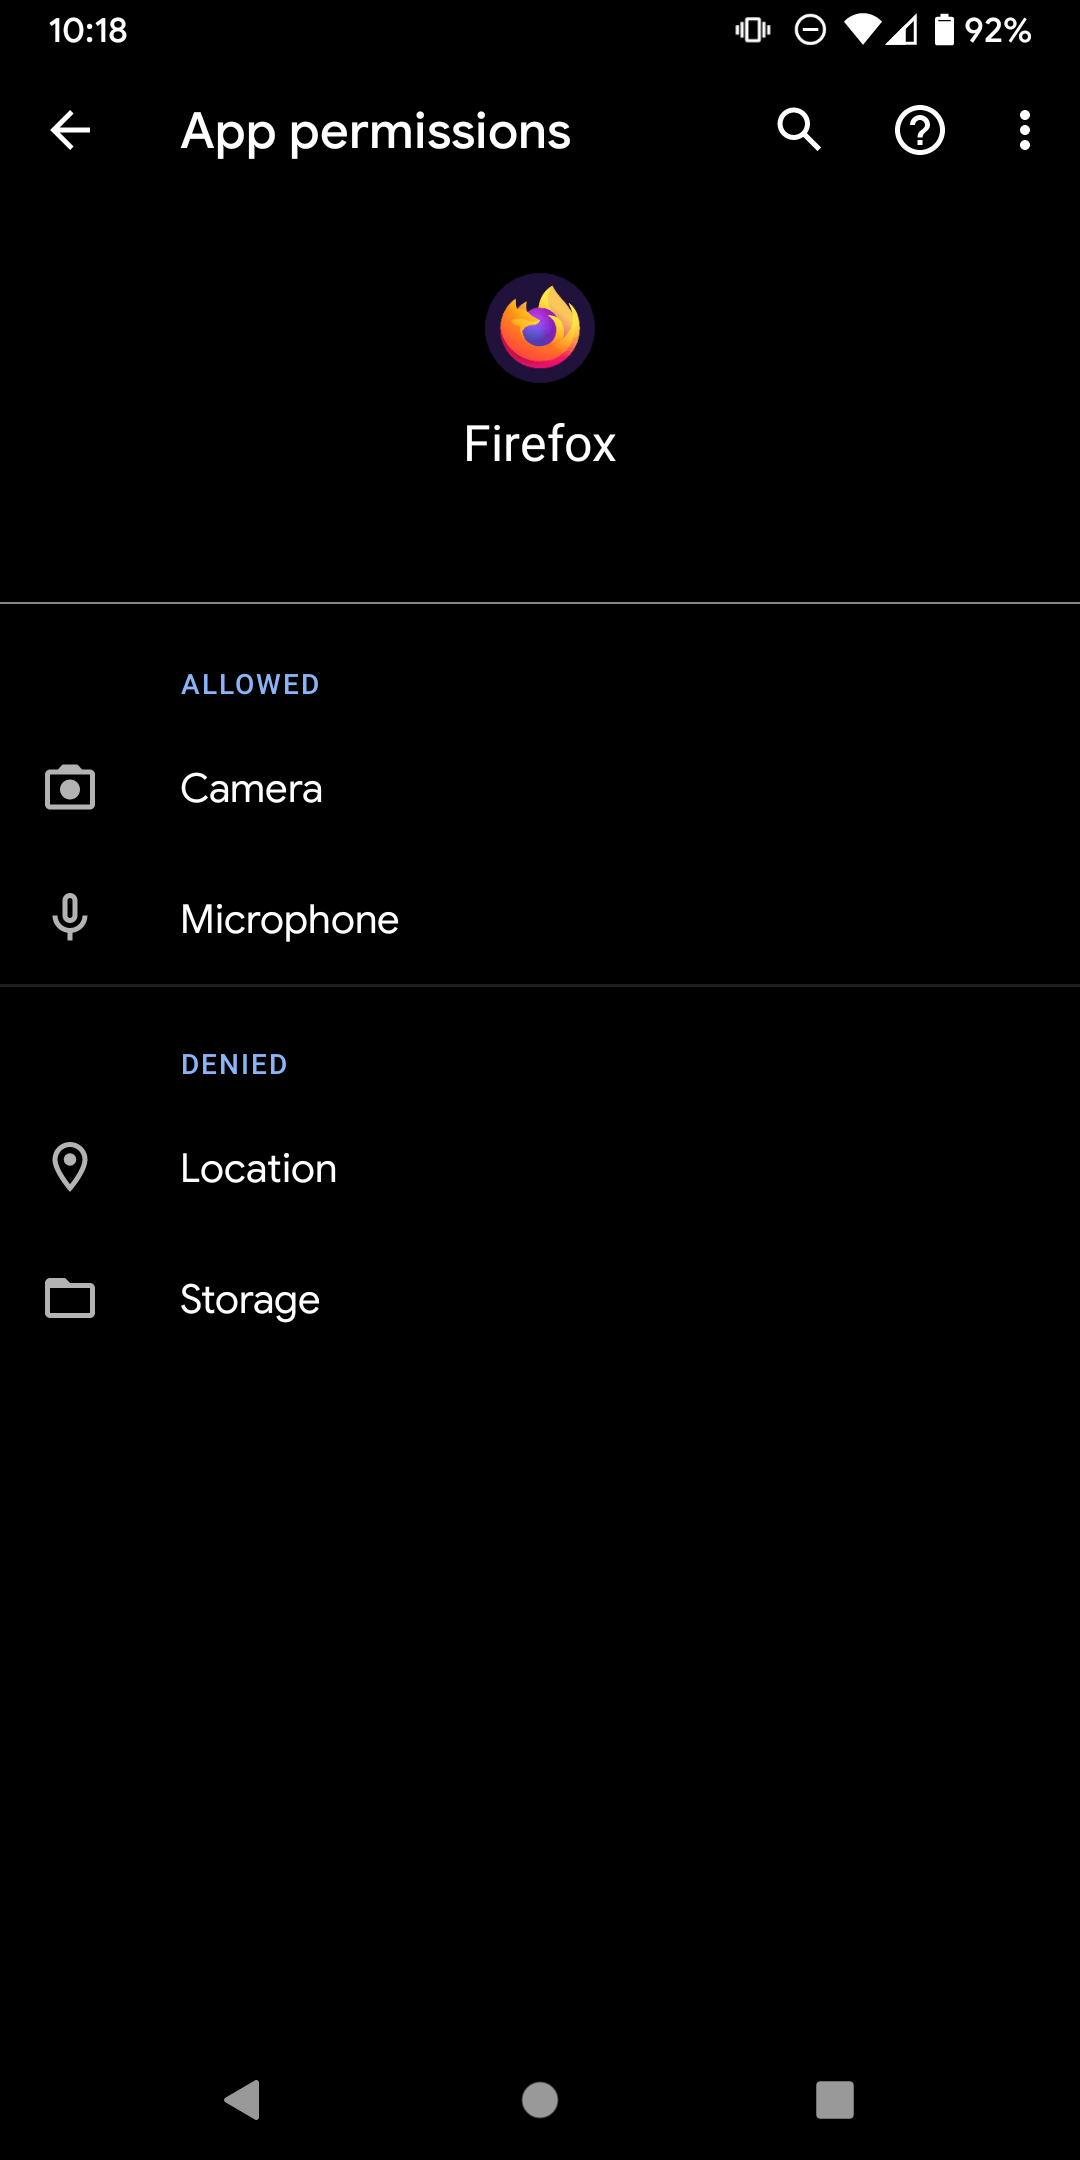Image resolution: width=1080 pixels, height=2160 pixels.
Task: Open the three-dot overflow menu
Action: 1024,130
